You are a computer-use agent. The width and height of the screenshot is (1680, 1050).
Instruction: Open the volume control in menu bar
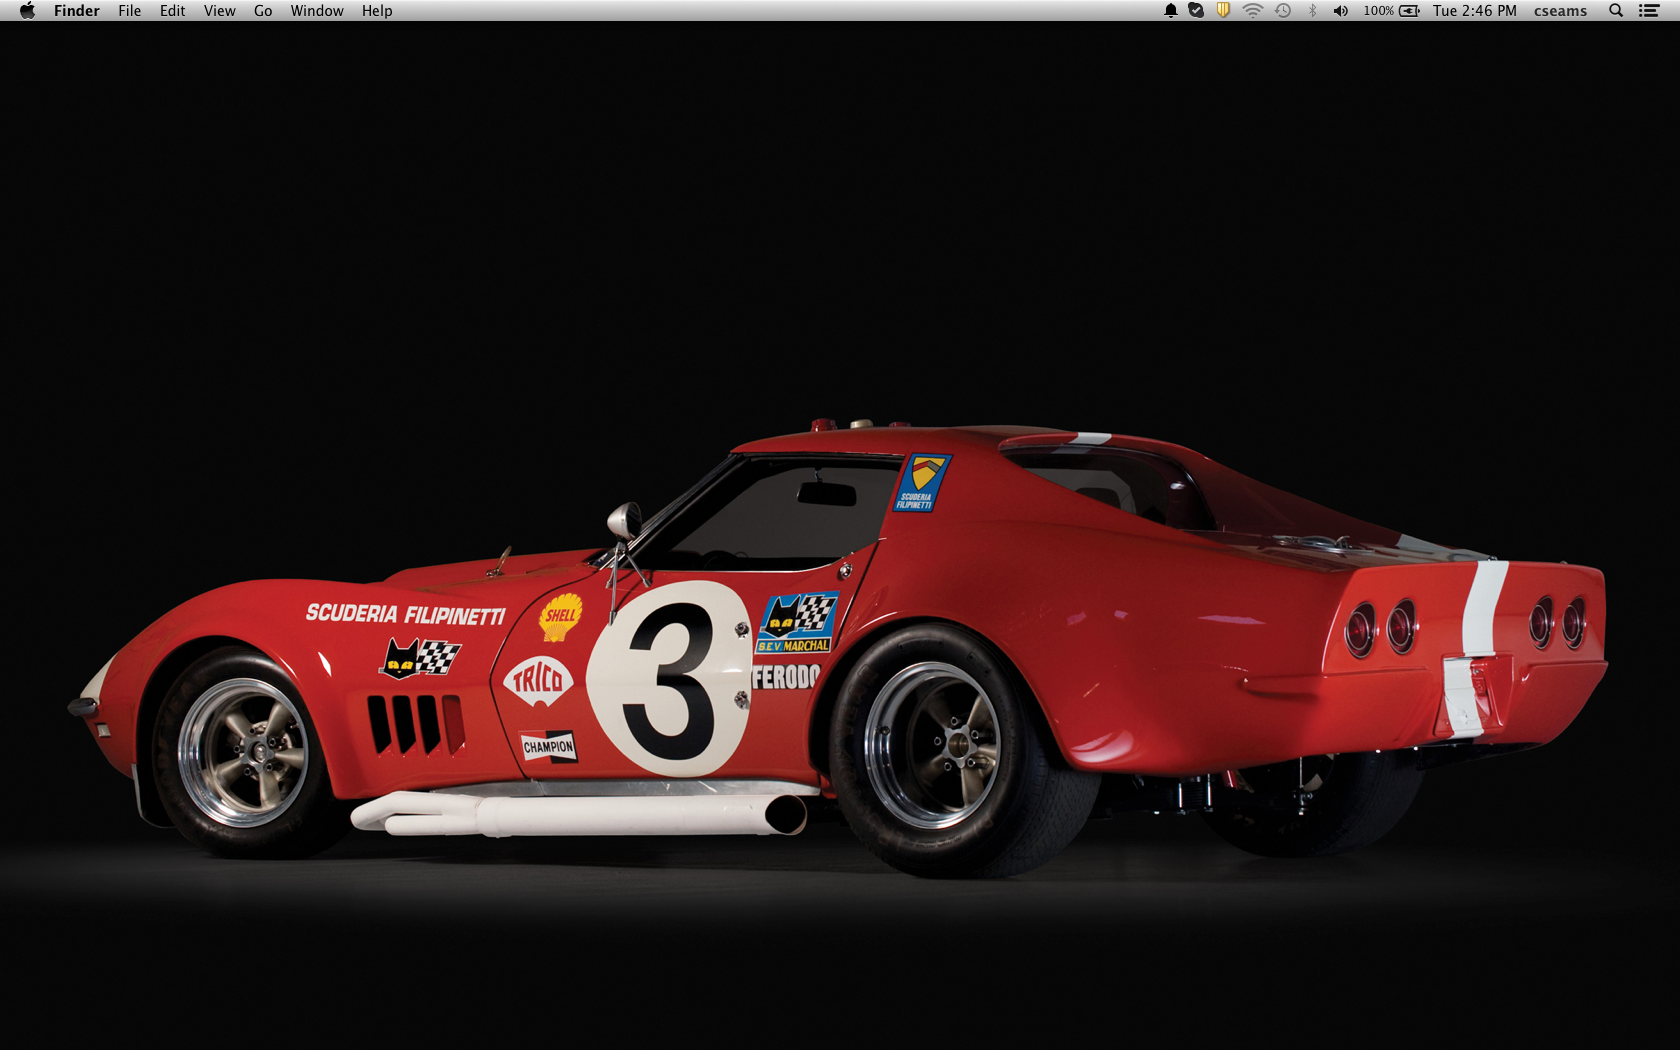tap(1341, 11)
